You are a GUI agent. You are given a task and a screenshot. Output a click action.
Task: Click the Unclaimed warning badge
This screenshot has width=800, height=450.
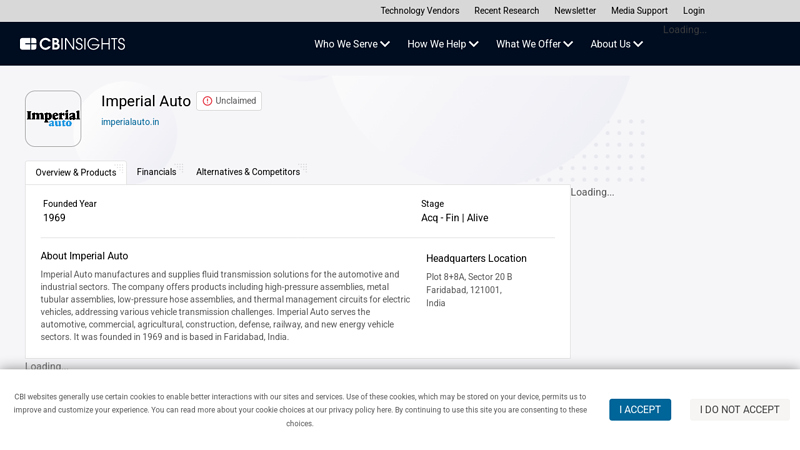click(229, 101)
